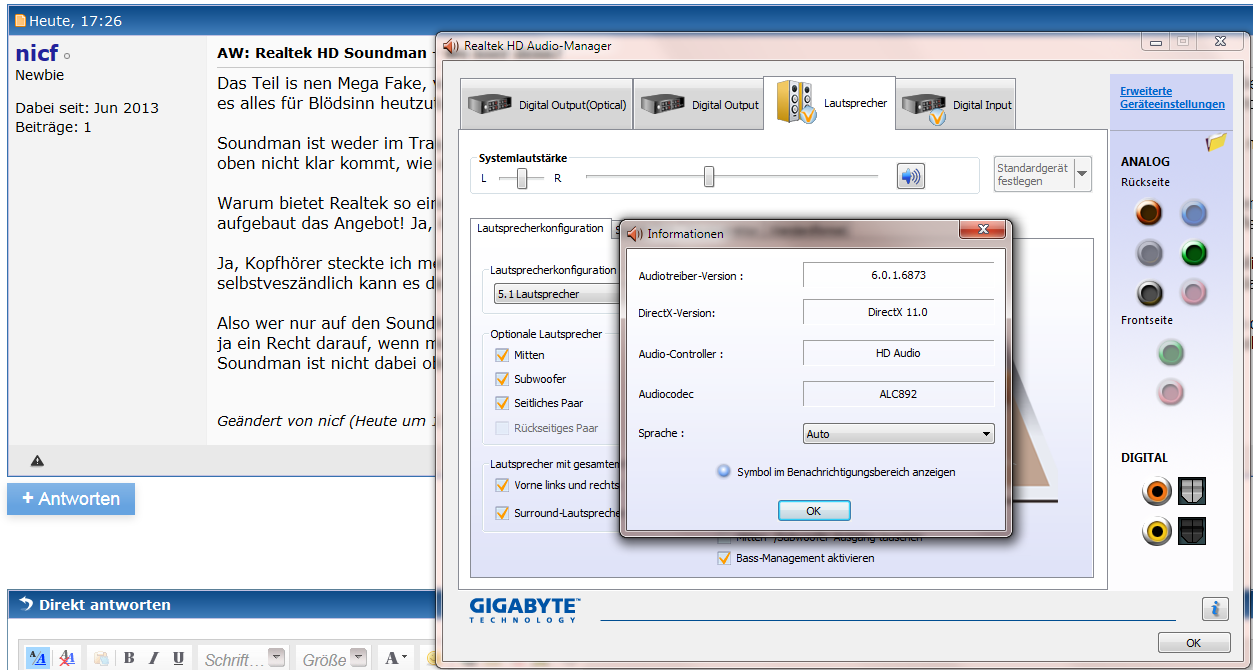
Task: Click the lower digital optical connector icon
Action: 1192,531
